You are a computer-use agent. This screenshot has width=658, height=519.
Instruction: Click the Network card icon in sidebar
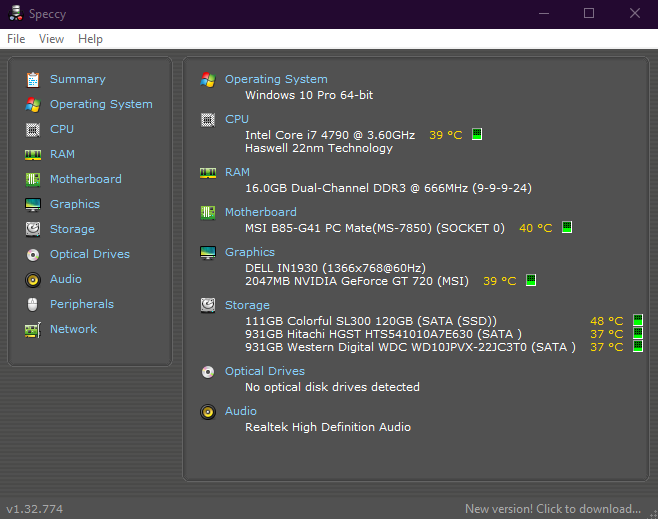[x=33, y=330]
